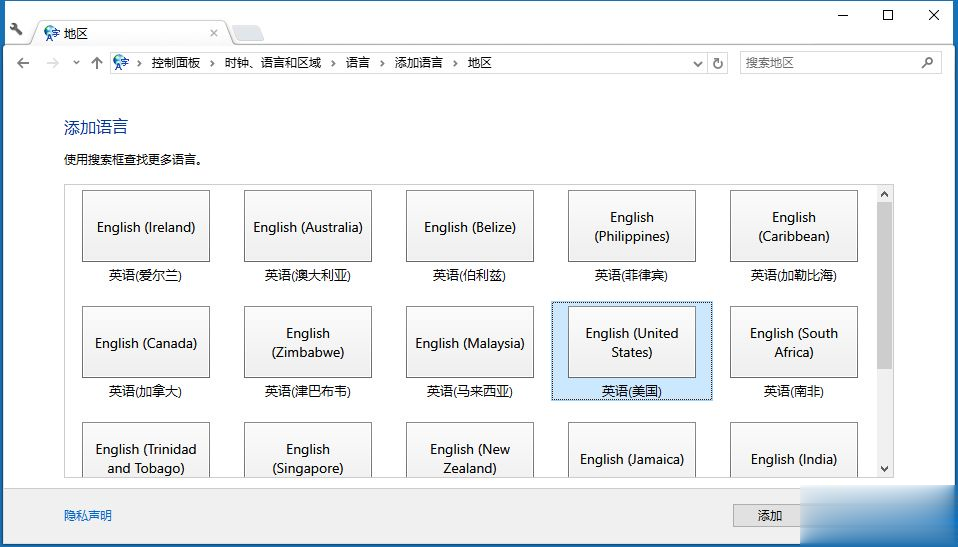Close the 地区 tab
Screen dimensions: 958x547
click(x=214, y=33)
